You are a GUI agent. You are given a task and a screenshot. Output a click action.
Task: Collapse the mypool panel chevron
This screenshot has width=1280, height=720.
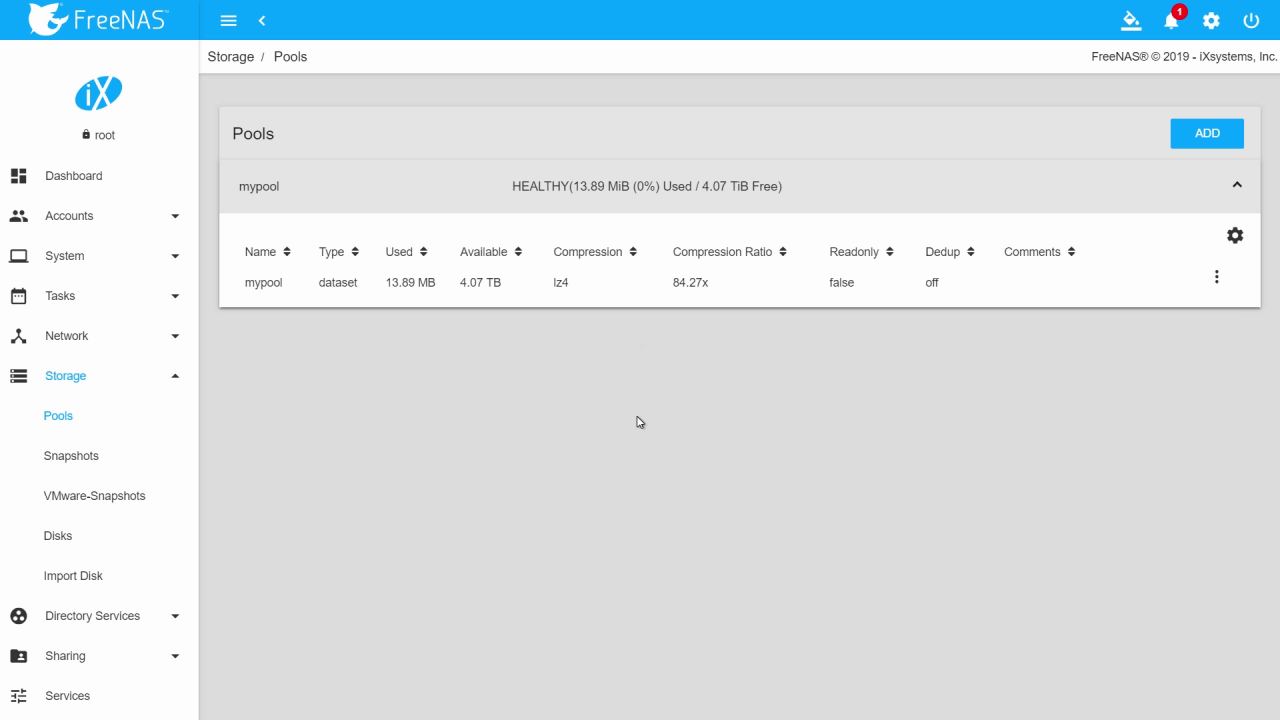[x=1237, y=184]
